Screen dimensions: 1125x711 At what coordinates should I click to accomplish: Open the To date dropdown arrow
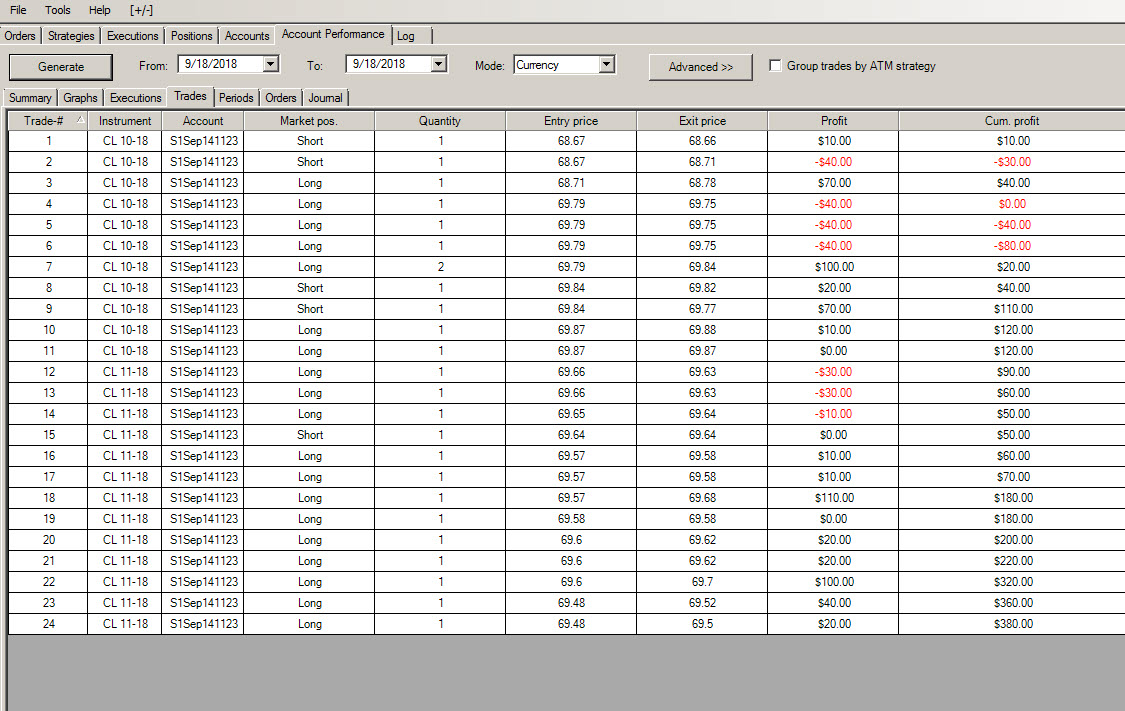(x=438, y=64)
